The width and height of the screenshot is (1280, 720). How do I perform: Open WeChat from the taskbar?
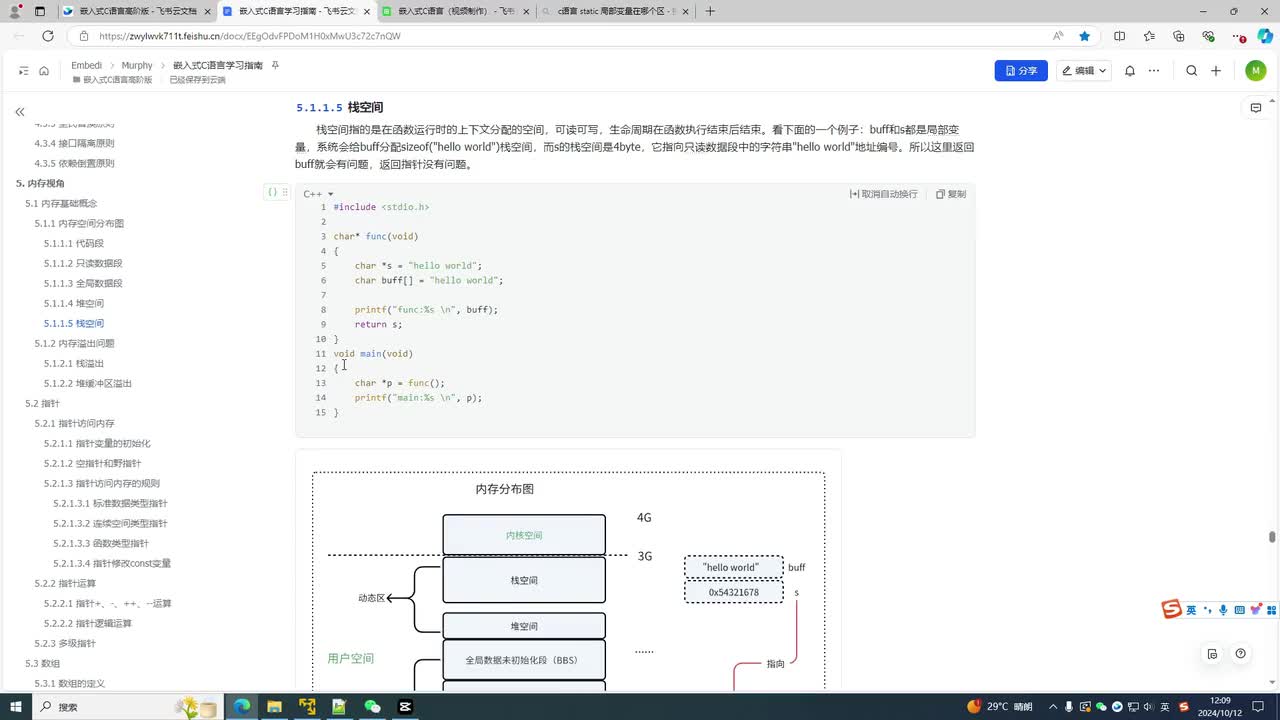coord(372,707)
